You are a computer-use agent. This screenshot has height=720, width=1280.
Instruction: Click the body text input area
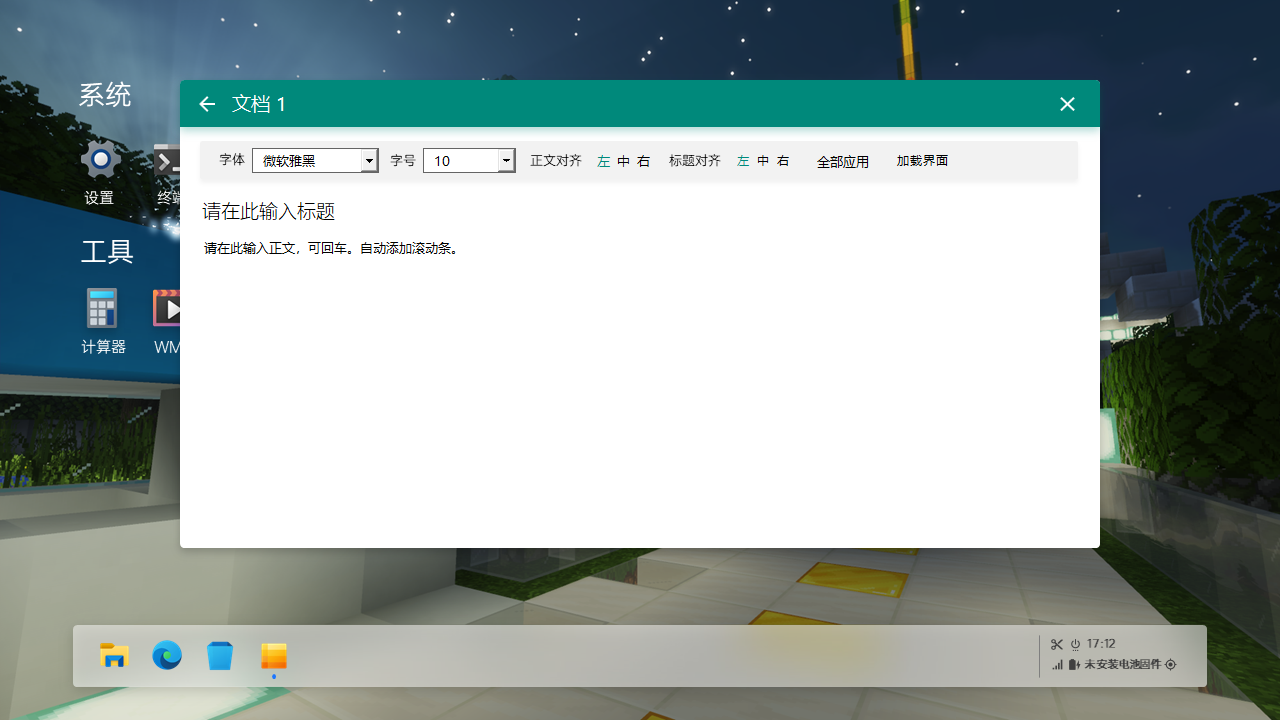pos(640,390)
